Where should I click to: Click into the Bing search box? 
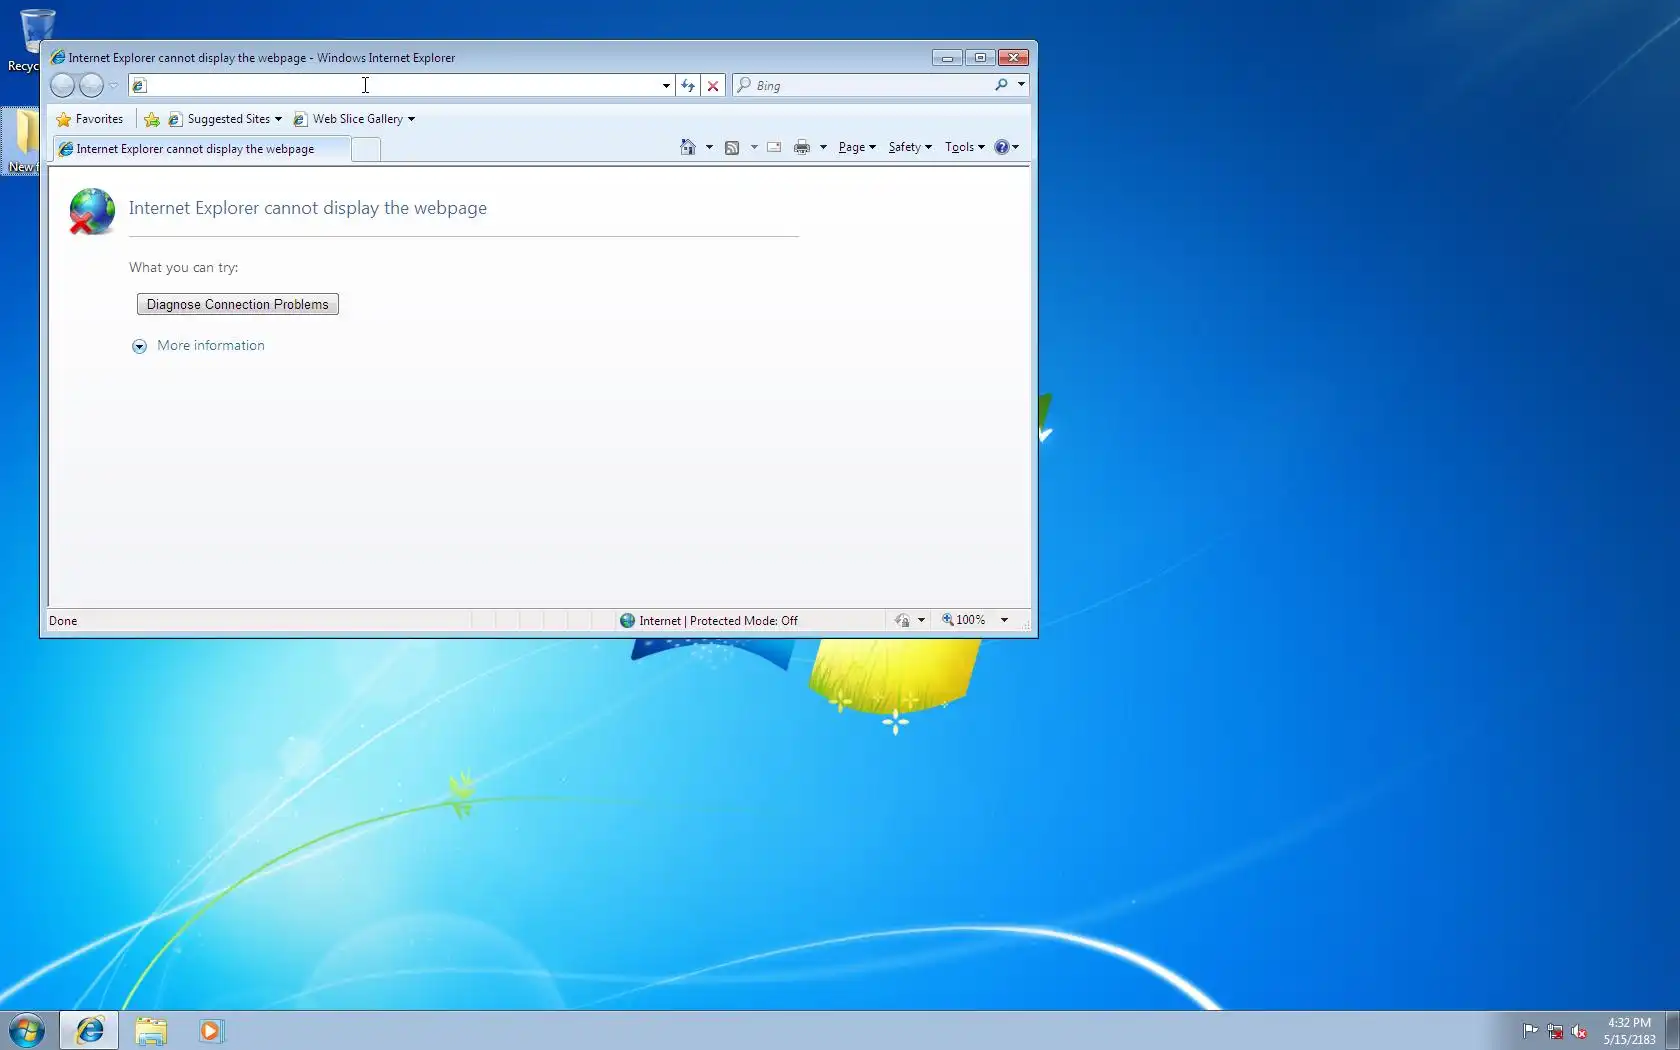[x=872, y=85]
